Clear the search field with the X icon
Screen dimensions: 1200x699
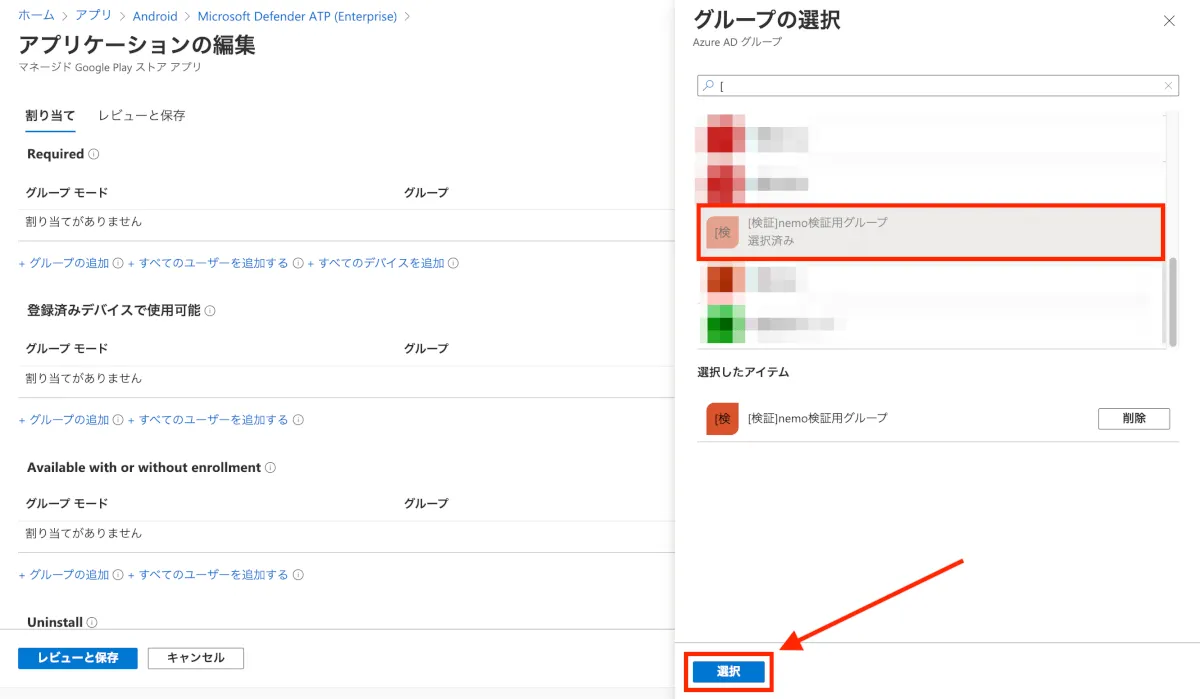click(1168, 86)
